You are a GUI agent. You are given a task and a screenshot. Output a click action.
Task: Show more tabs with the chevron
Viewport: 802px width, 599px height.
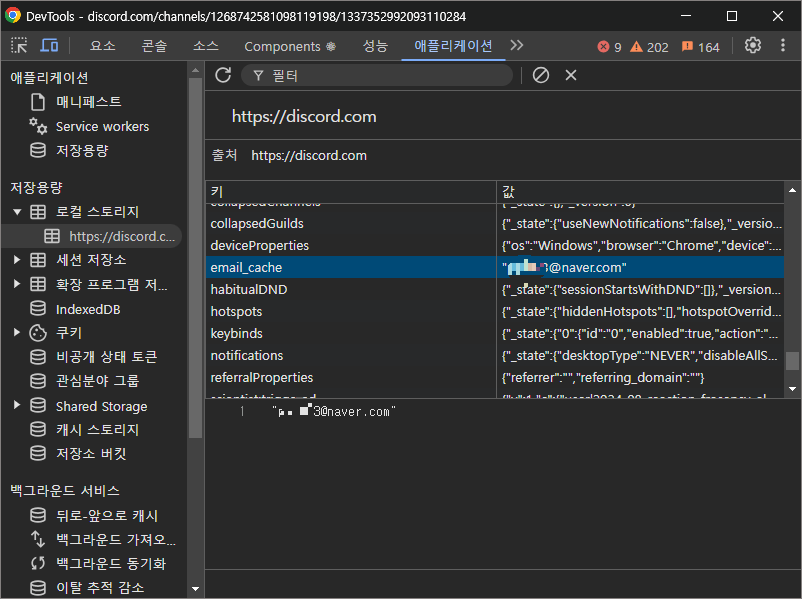[517, 46]
